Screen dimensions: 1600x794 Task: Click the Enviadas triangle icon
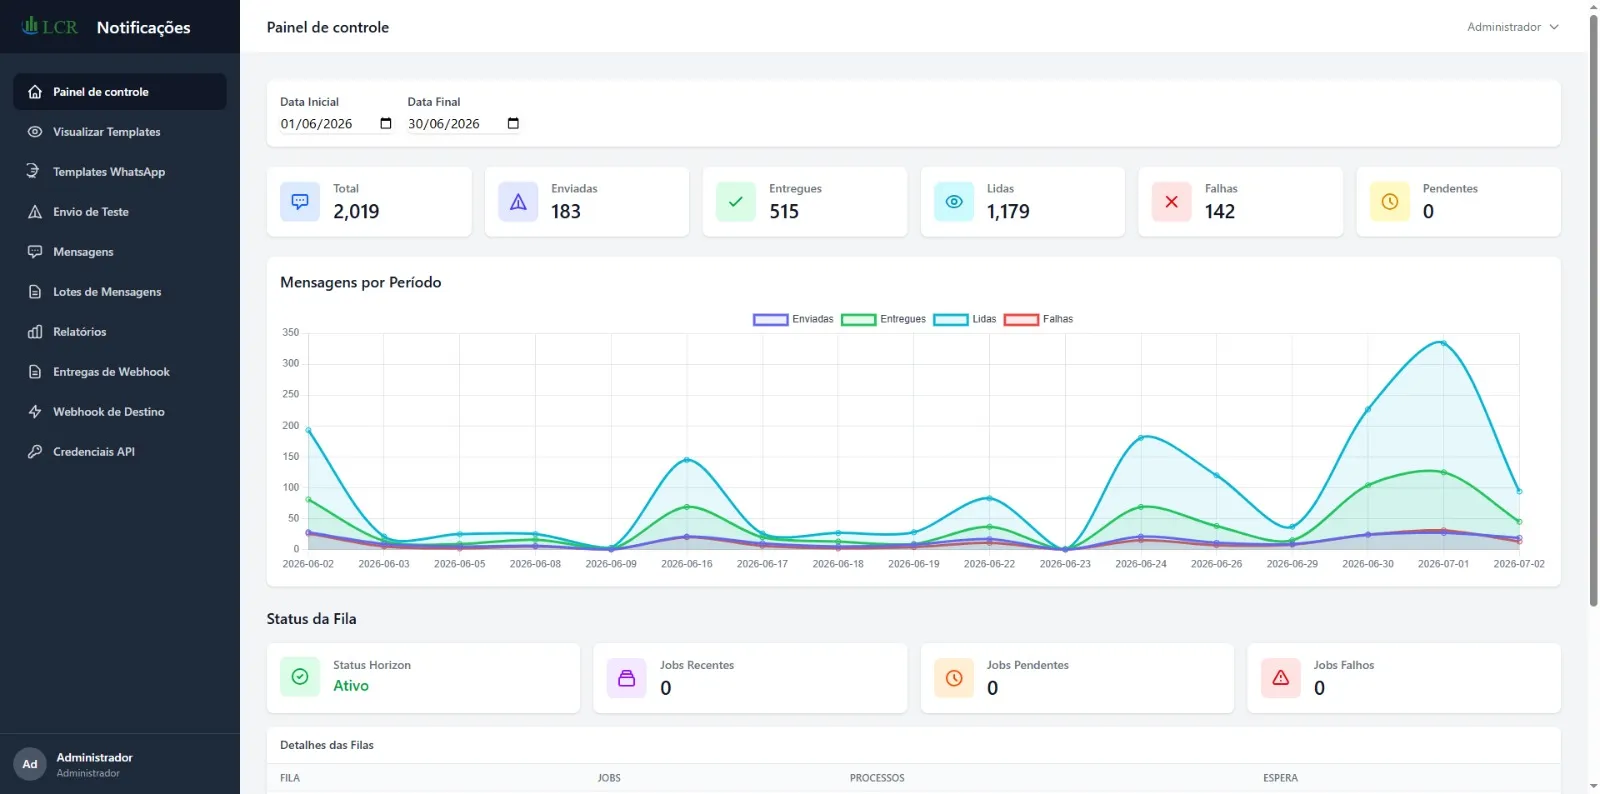click(518, 202)
